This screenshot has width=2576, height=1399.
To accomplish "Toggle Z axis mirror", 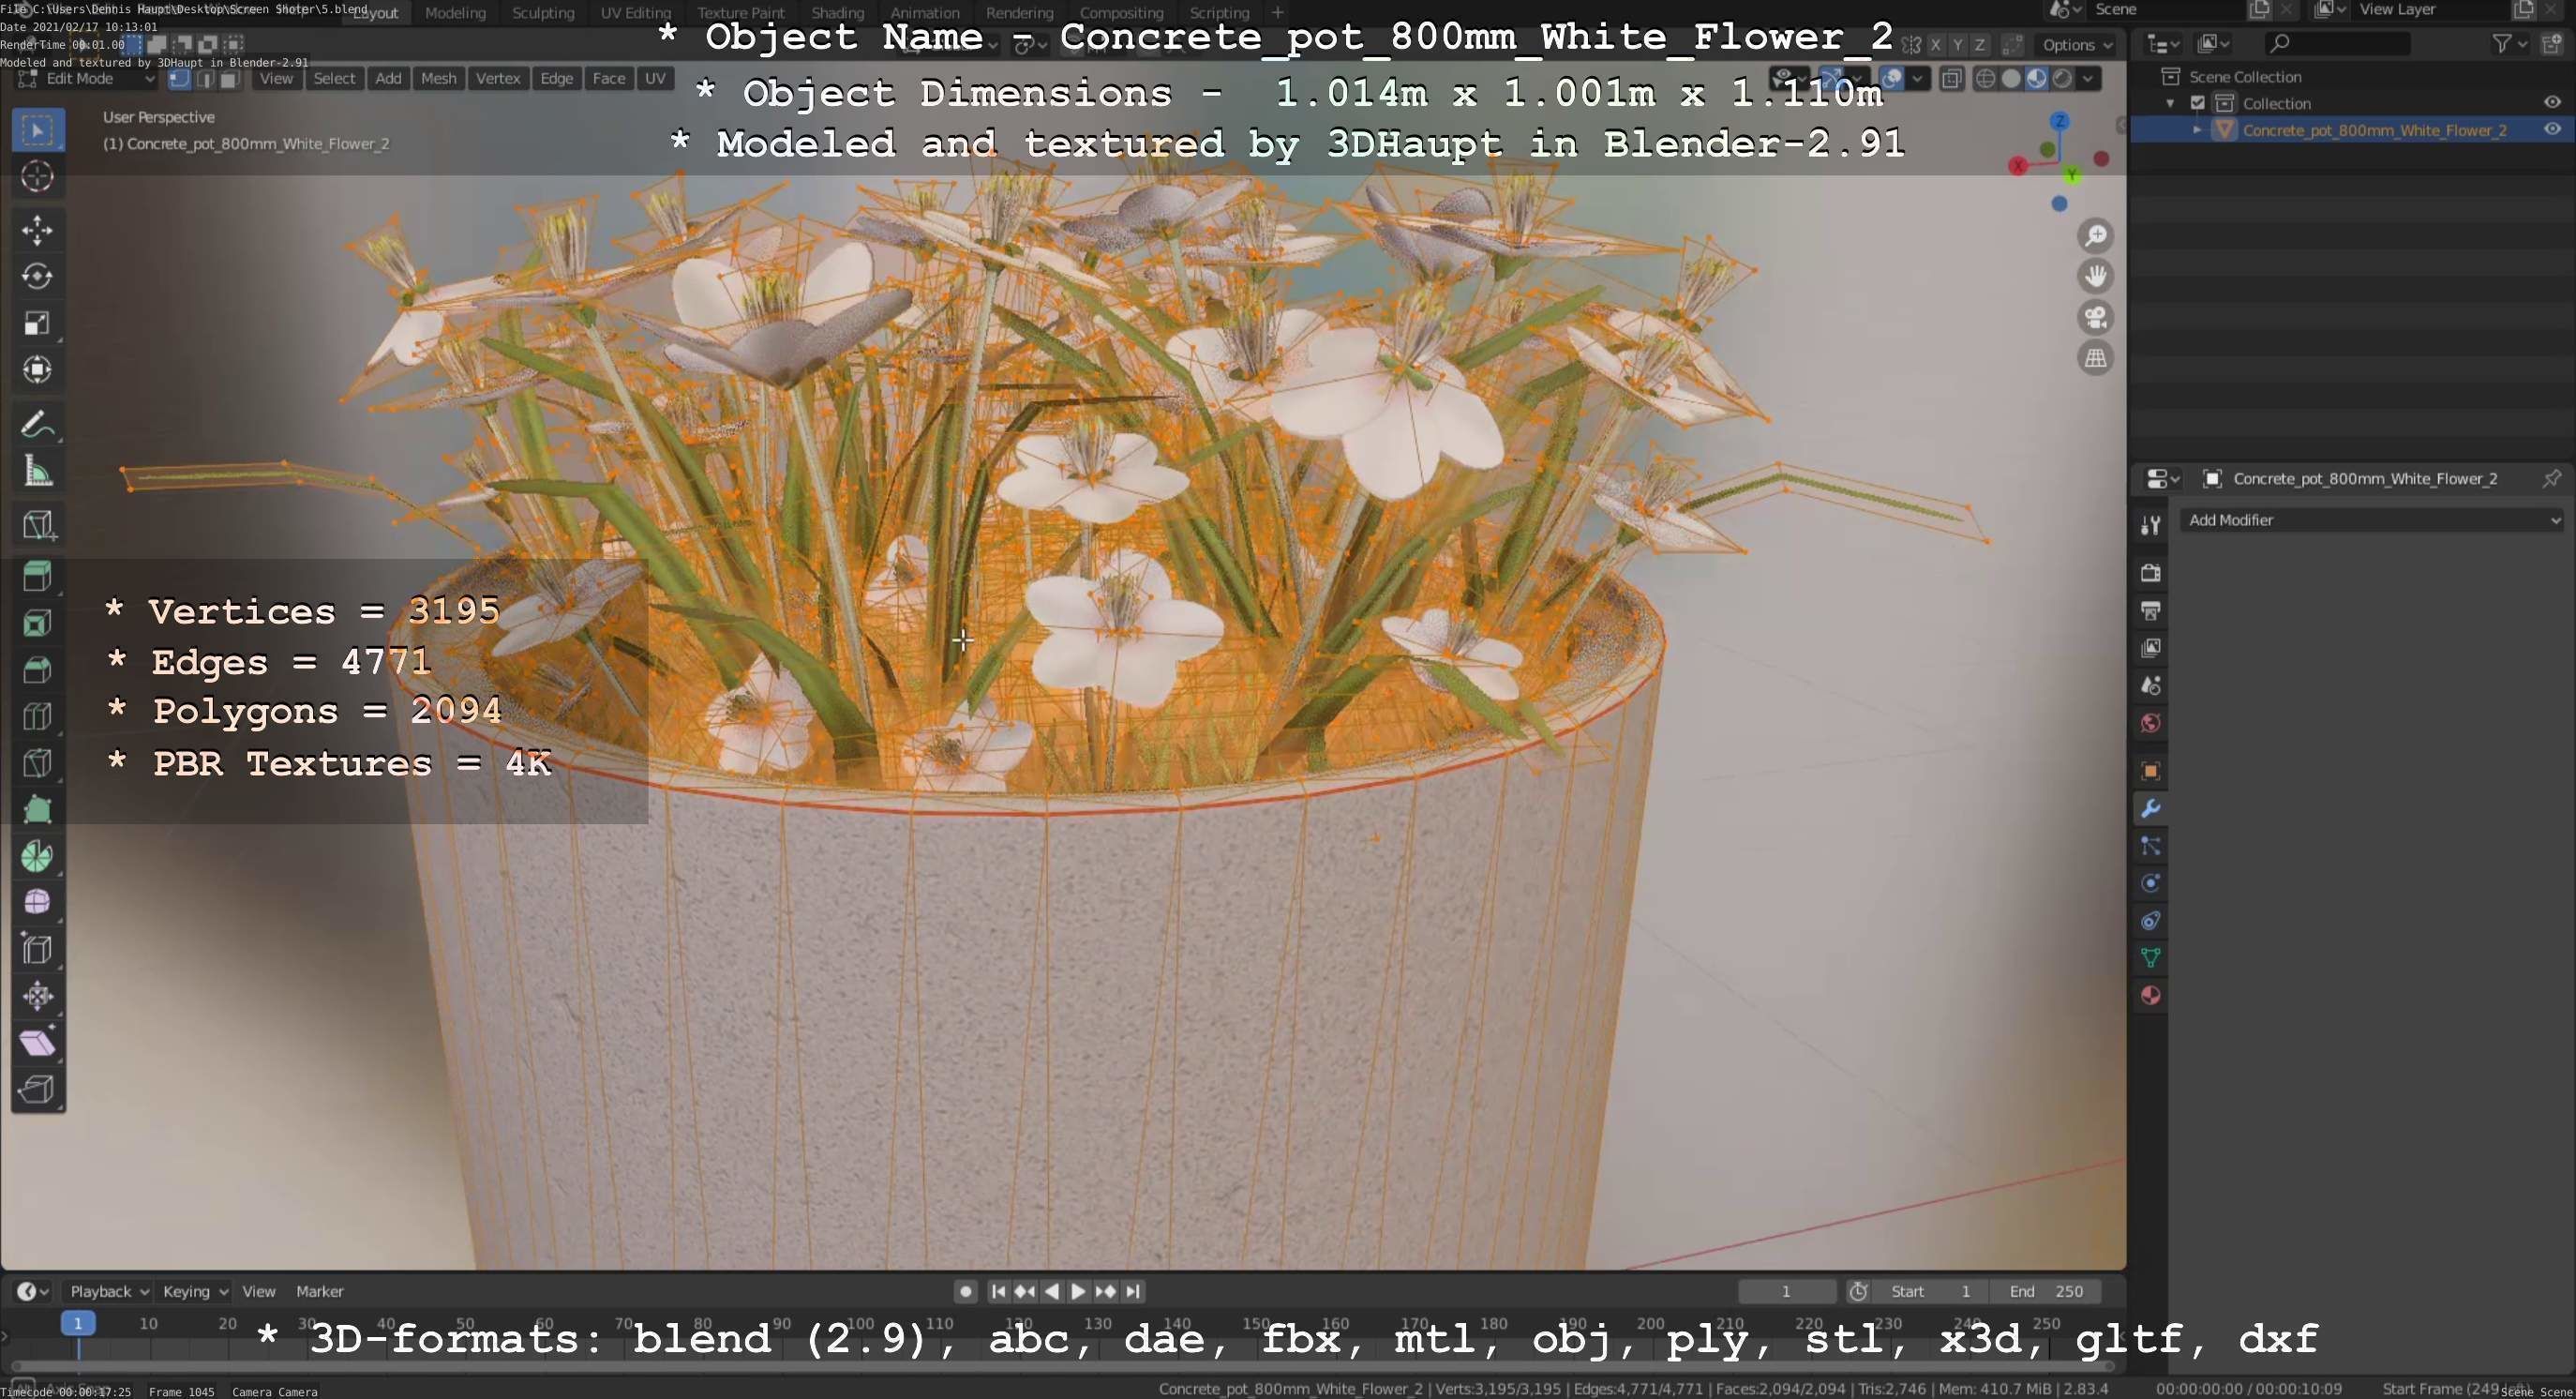I will click(x=1979, y=45).
